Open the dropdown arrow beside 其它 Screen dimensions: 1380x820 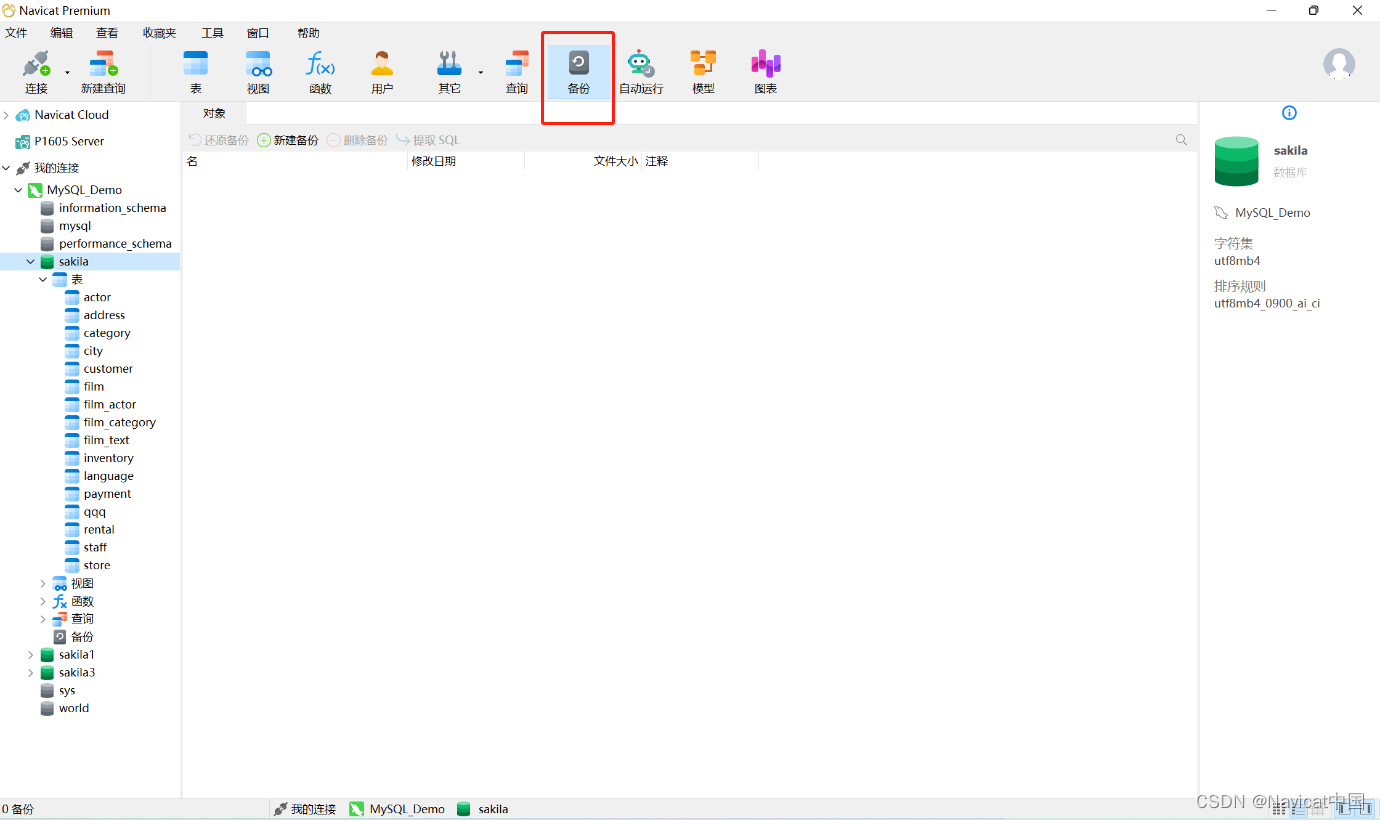480,73
